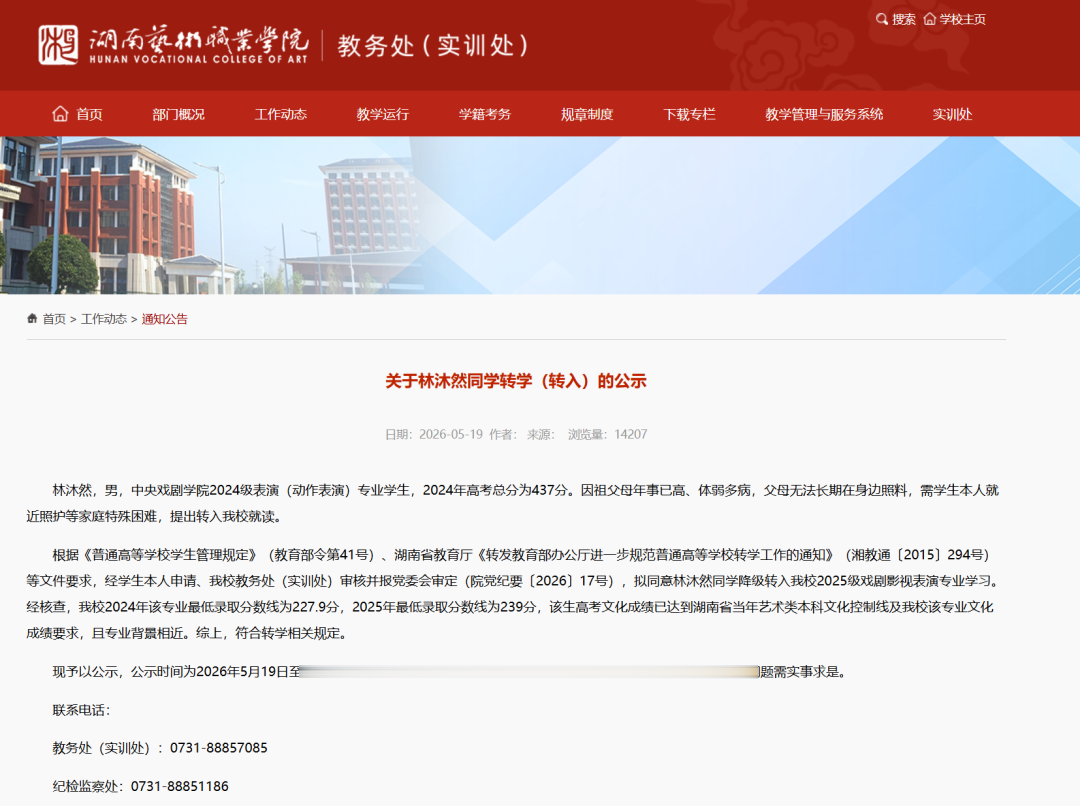Click the campus building banner image
1080x806 pixels.
(540, 215)
